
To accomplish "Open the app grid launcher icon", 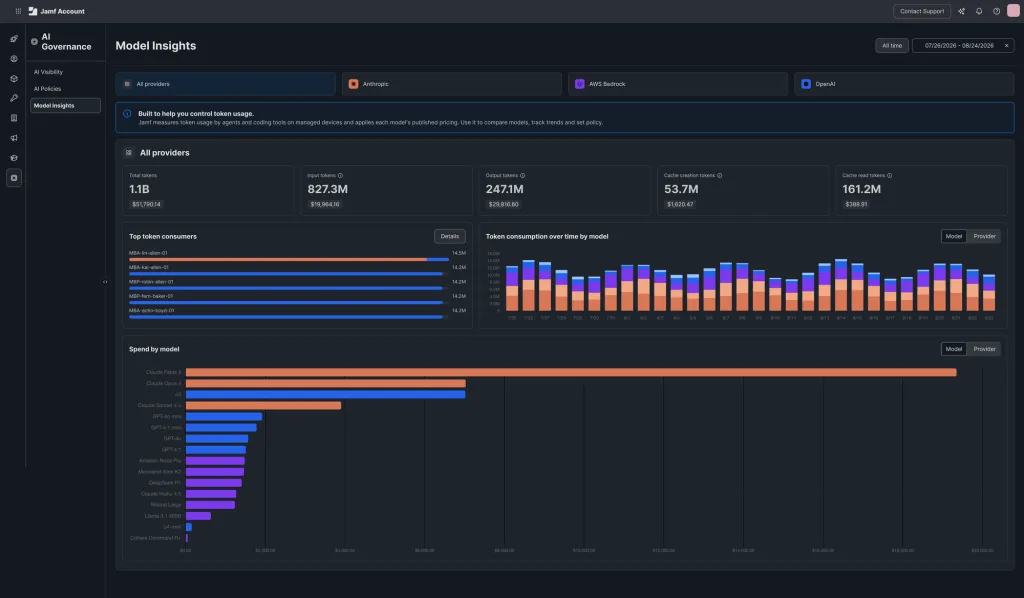I will point(18,11).
